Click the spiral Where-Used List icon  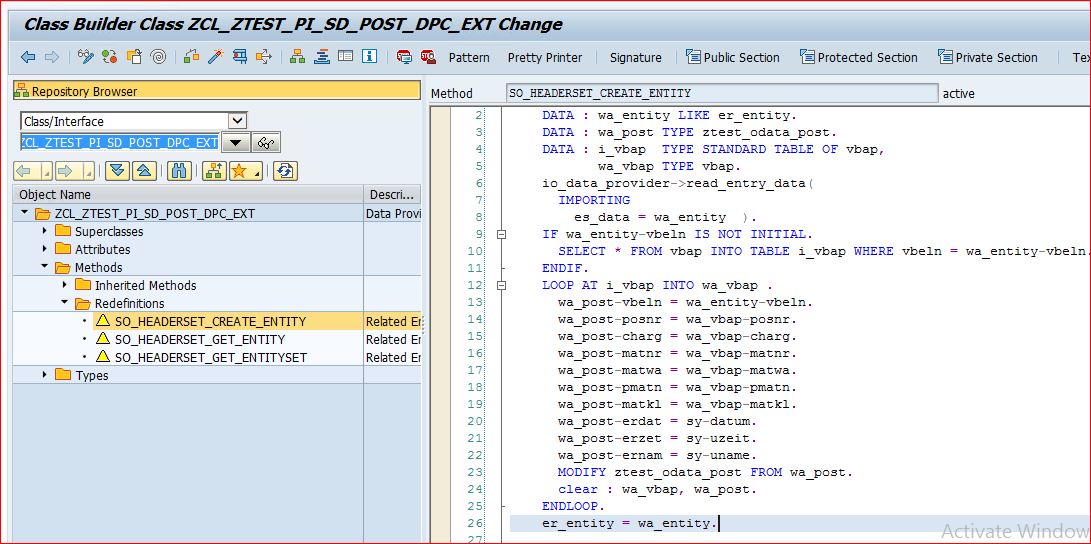157,57
